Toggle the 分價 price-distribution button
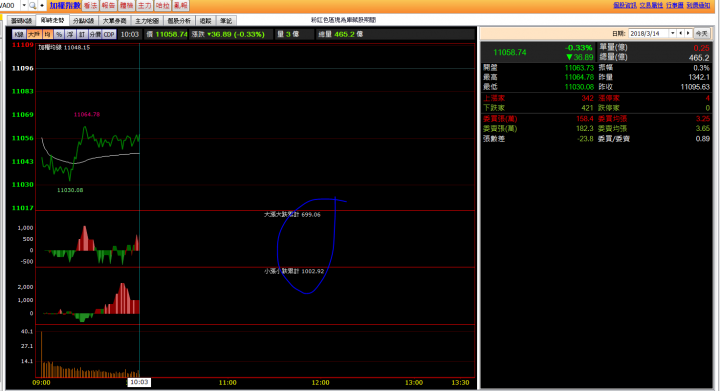720x391 pixels. pyautogui.click(x=95, y=34)
